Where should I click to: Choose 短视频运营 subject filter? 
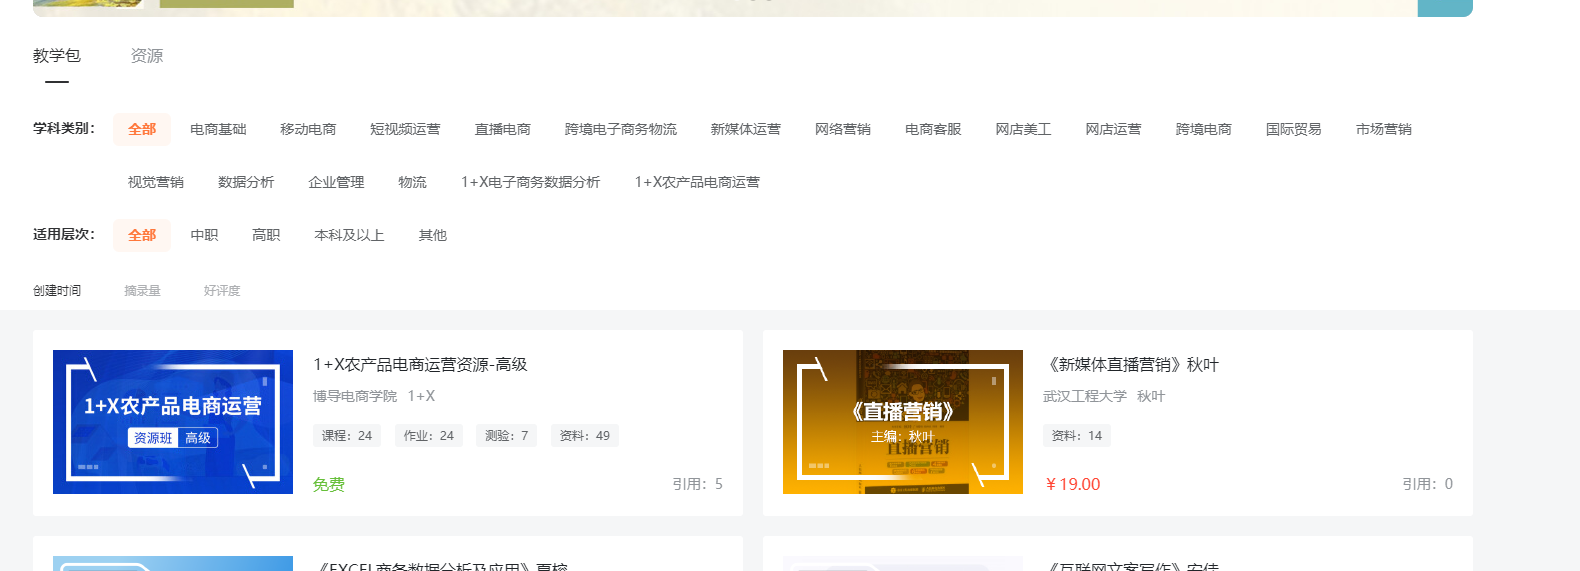click(405, 129)
